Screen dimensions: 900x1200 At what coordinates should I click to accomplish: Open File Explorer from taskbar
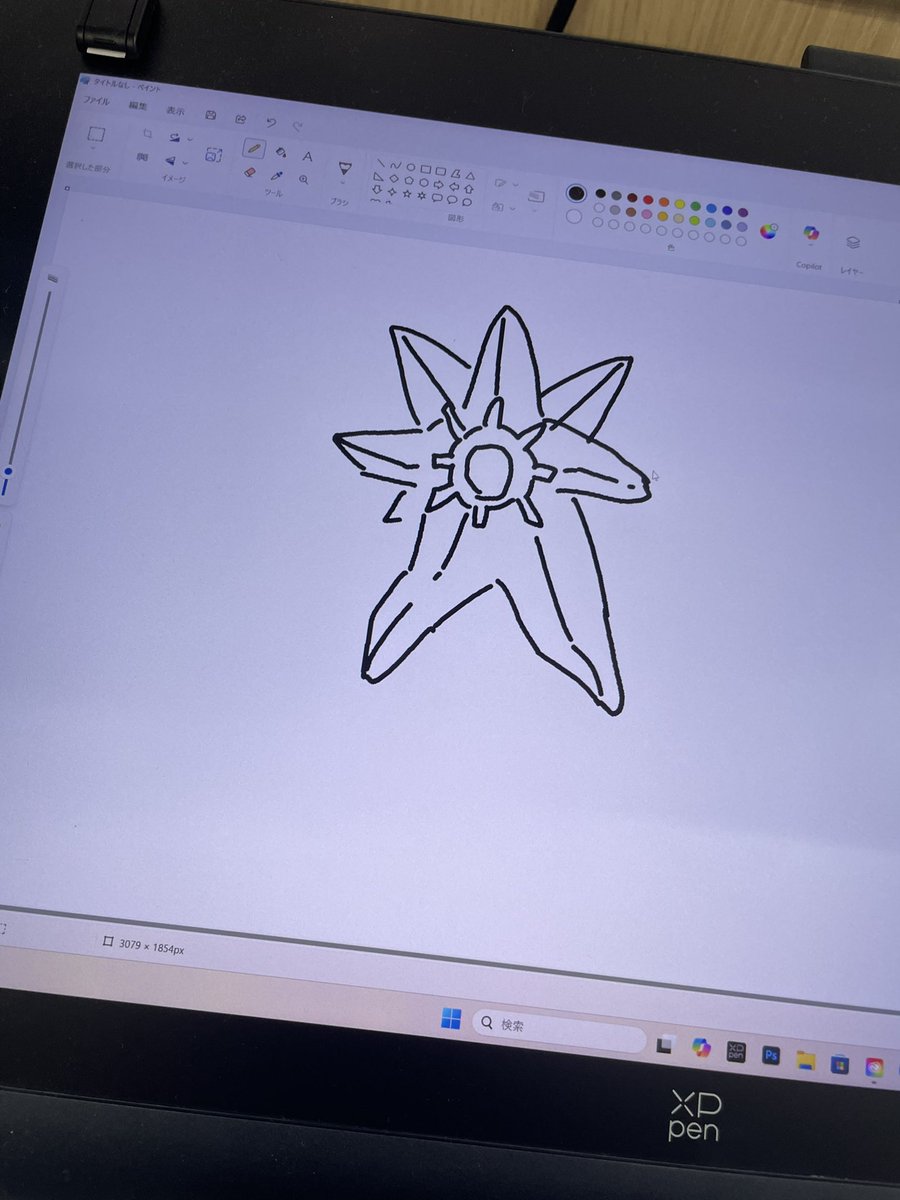806,1059
